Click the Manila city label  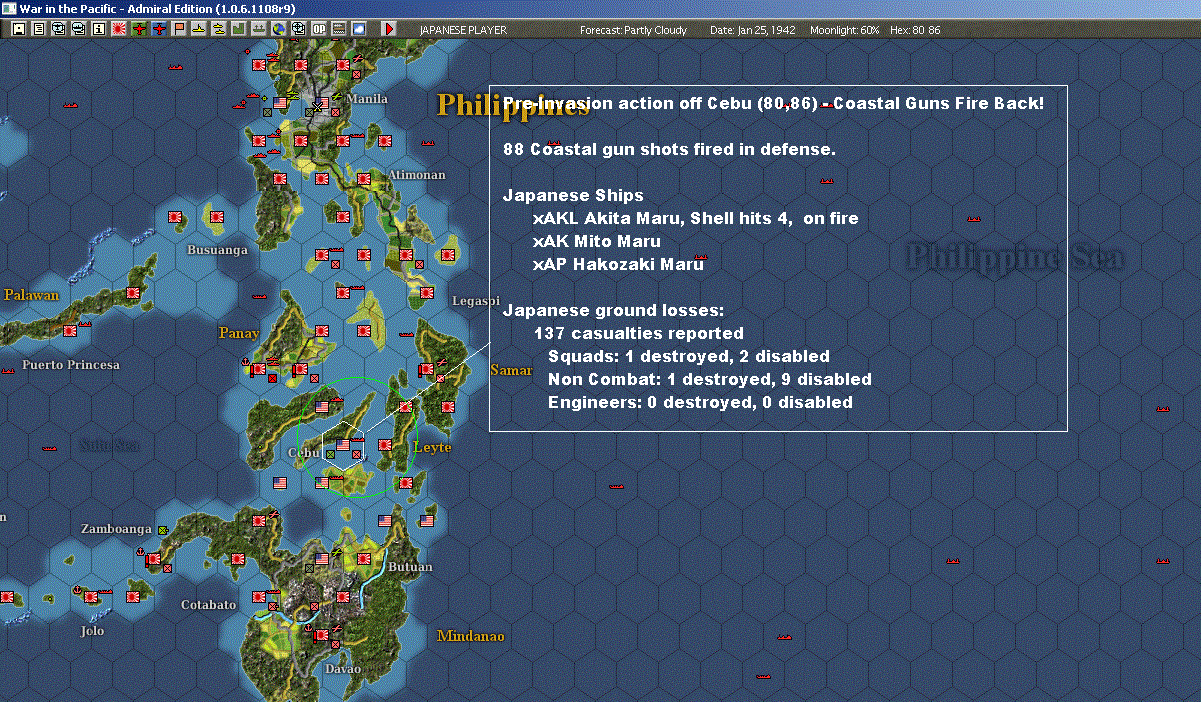click(x=368, y=99)
